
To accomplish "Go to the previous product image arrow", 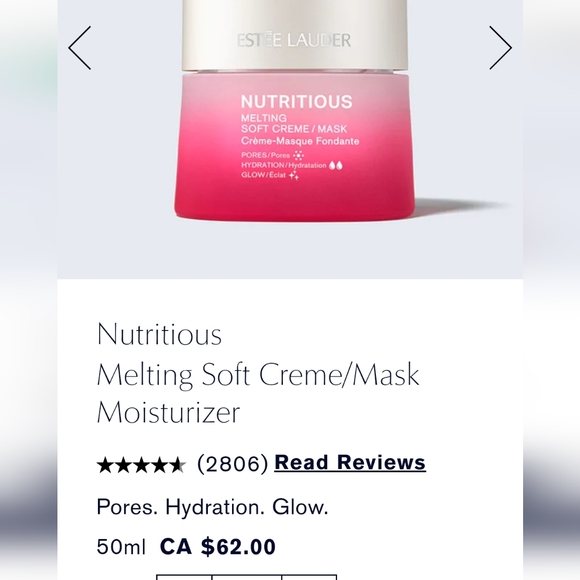I will (x=80, y=48).
